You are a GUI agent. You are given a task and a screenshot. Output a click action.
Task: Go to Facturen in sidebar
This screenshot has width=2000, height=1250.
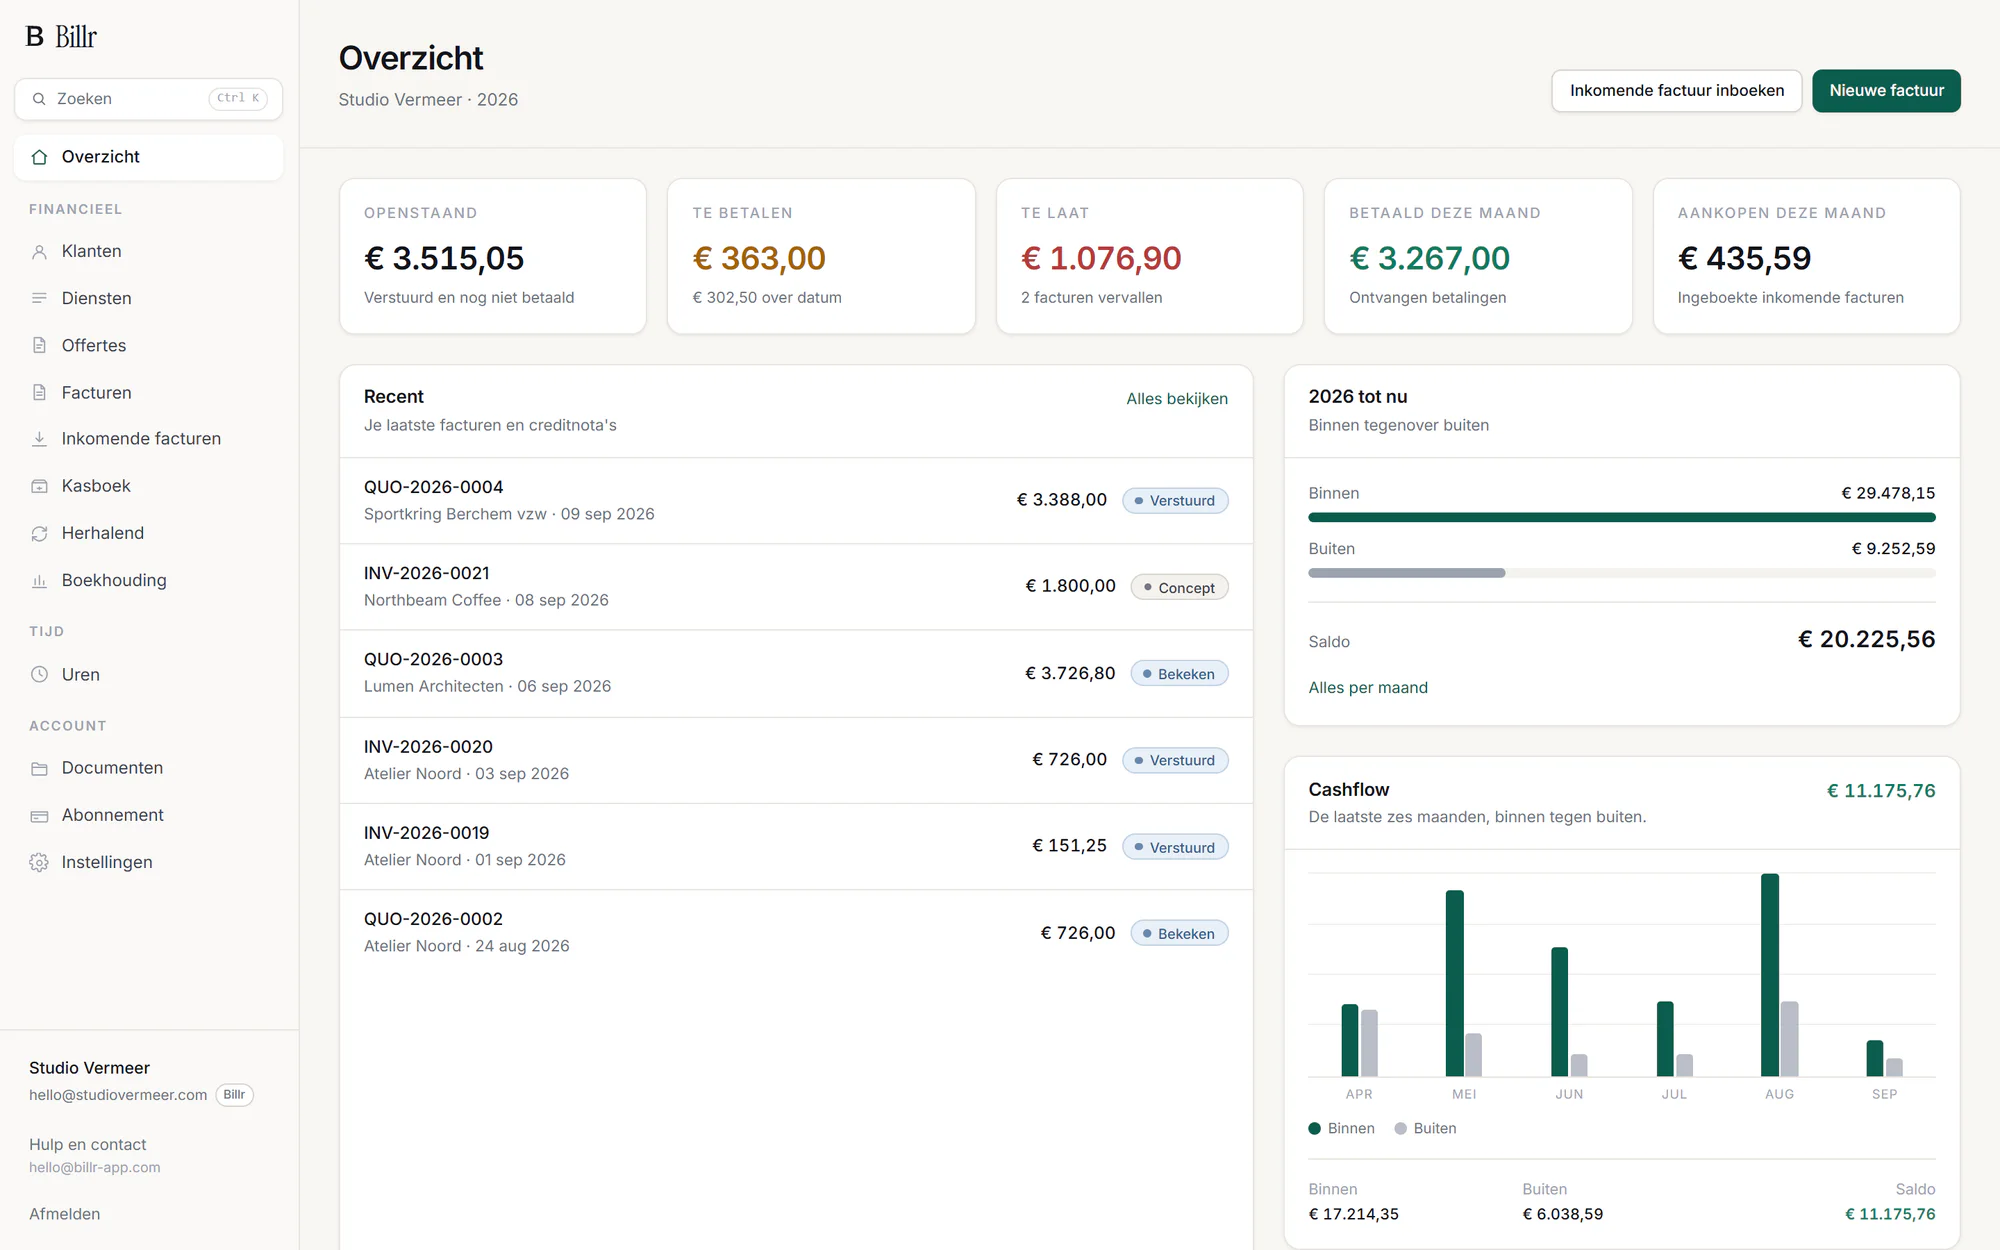coord(149,393)
